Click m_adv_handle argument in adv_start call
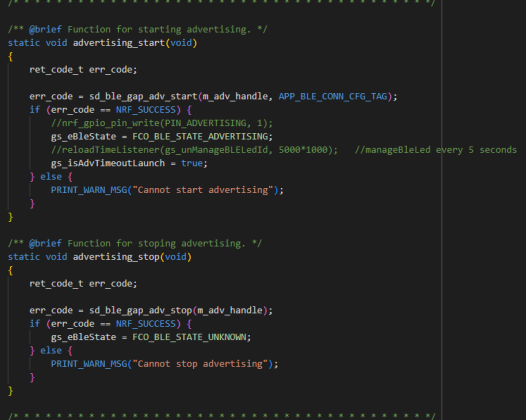526x420 pixels. point(235,97)
